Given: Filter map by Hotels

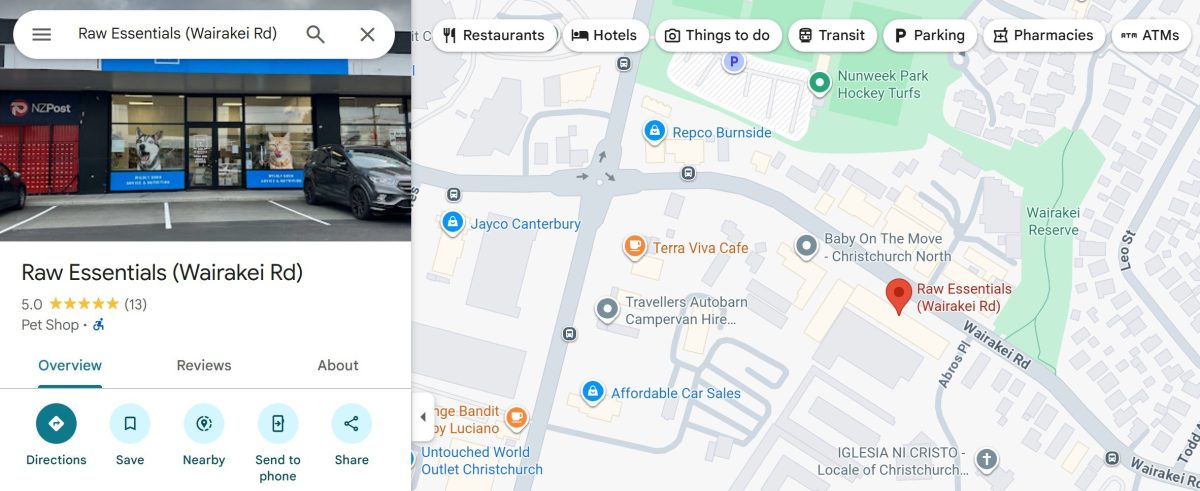Looking at the screenshot, I should click(604, 35).
